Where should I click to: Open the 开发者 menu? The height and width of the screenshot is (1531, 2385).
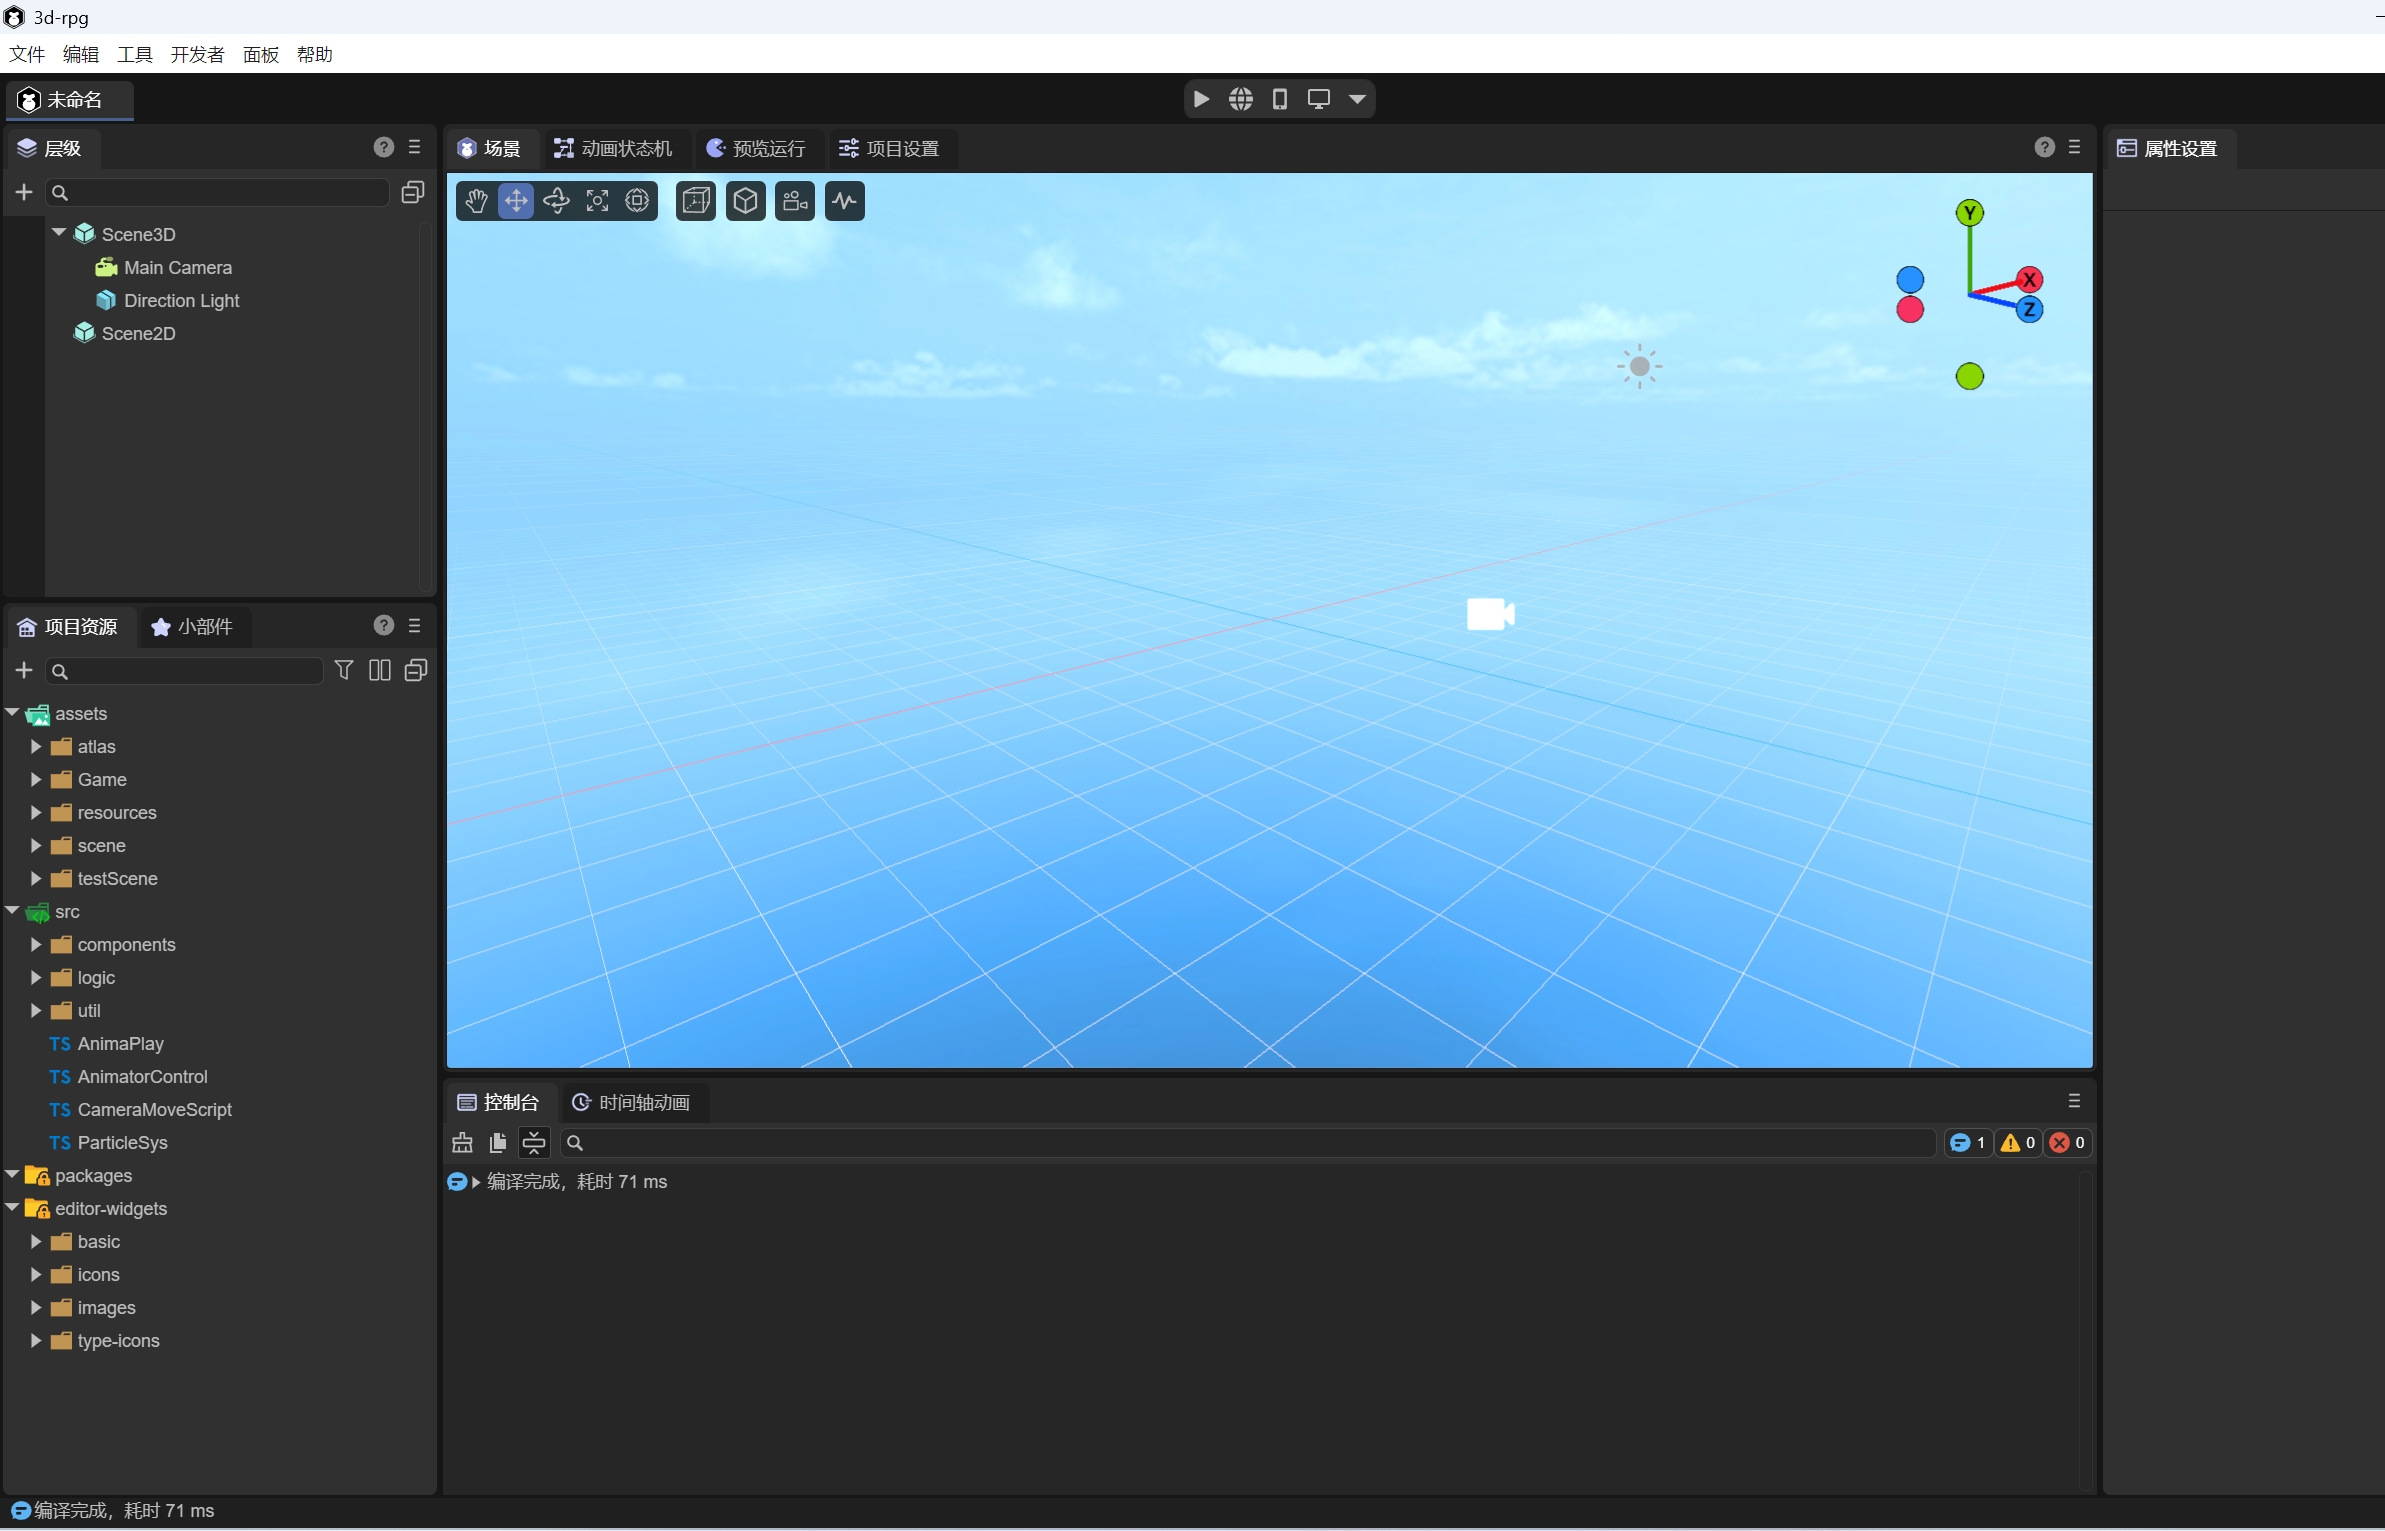[x=197, y=54]
